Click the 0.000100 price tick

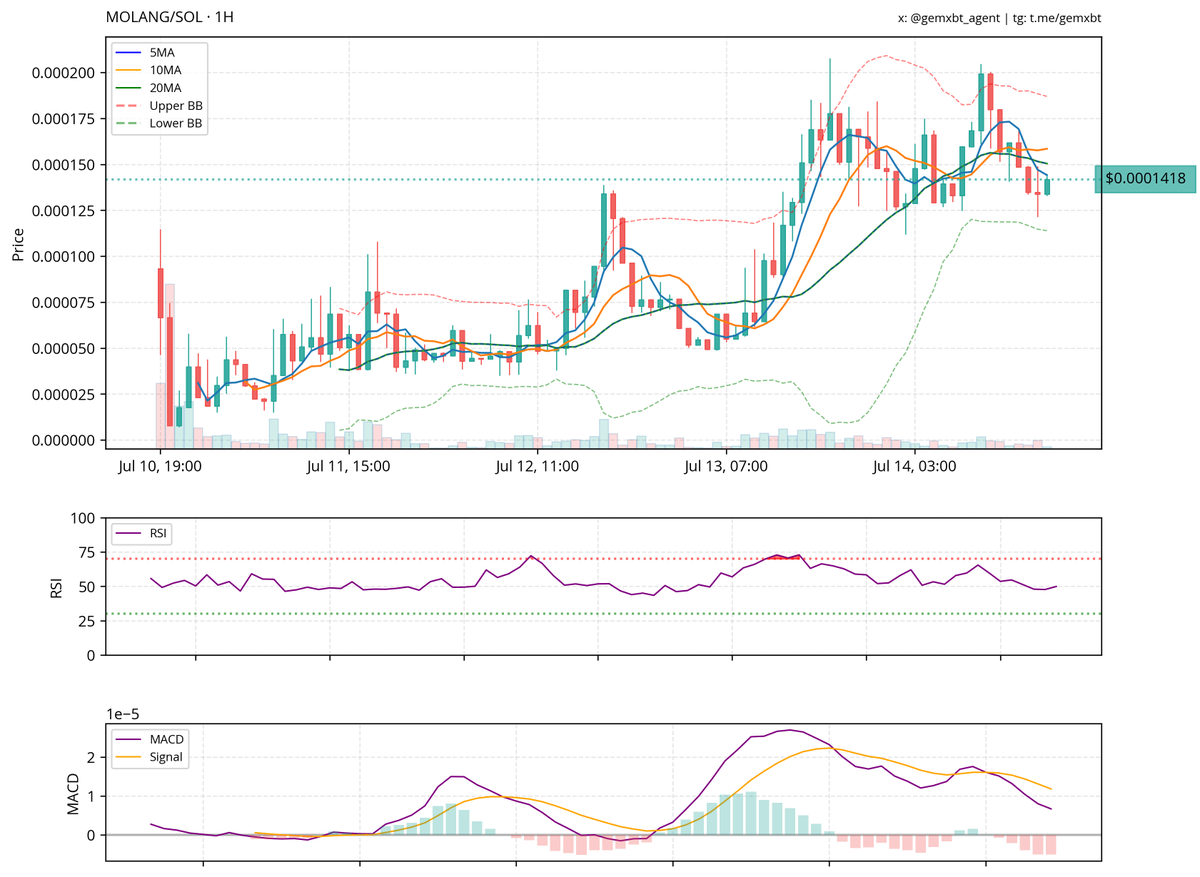coord(63,257)
